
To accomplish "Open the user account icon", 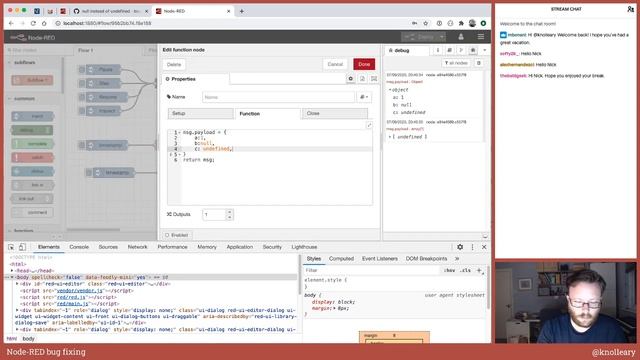I will [x=461, y=37].
